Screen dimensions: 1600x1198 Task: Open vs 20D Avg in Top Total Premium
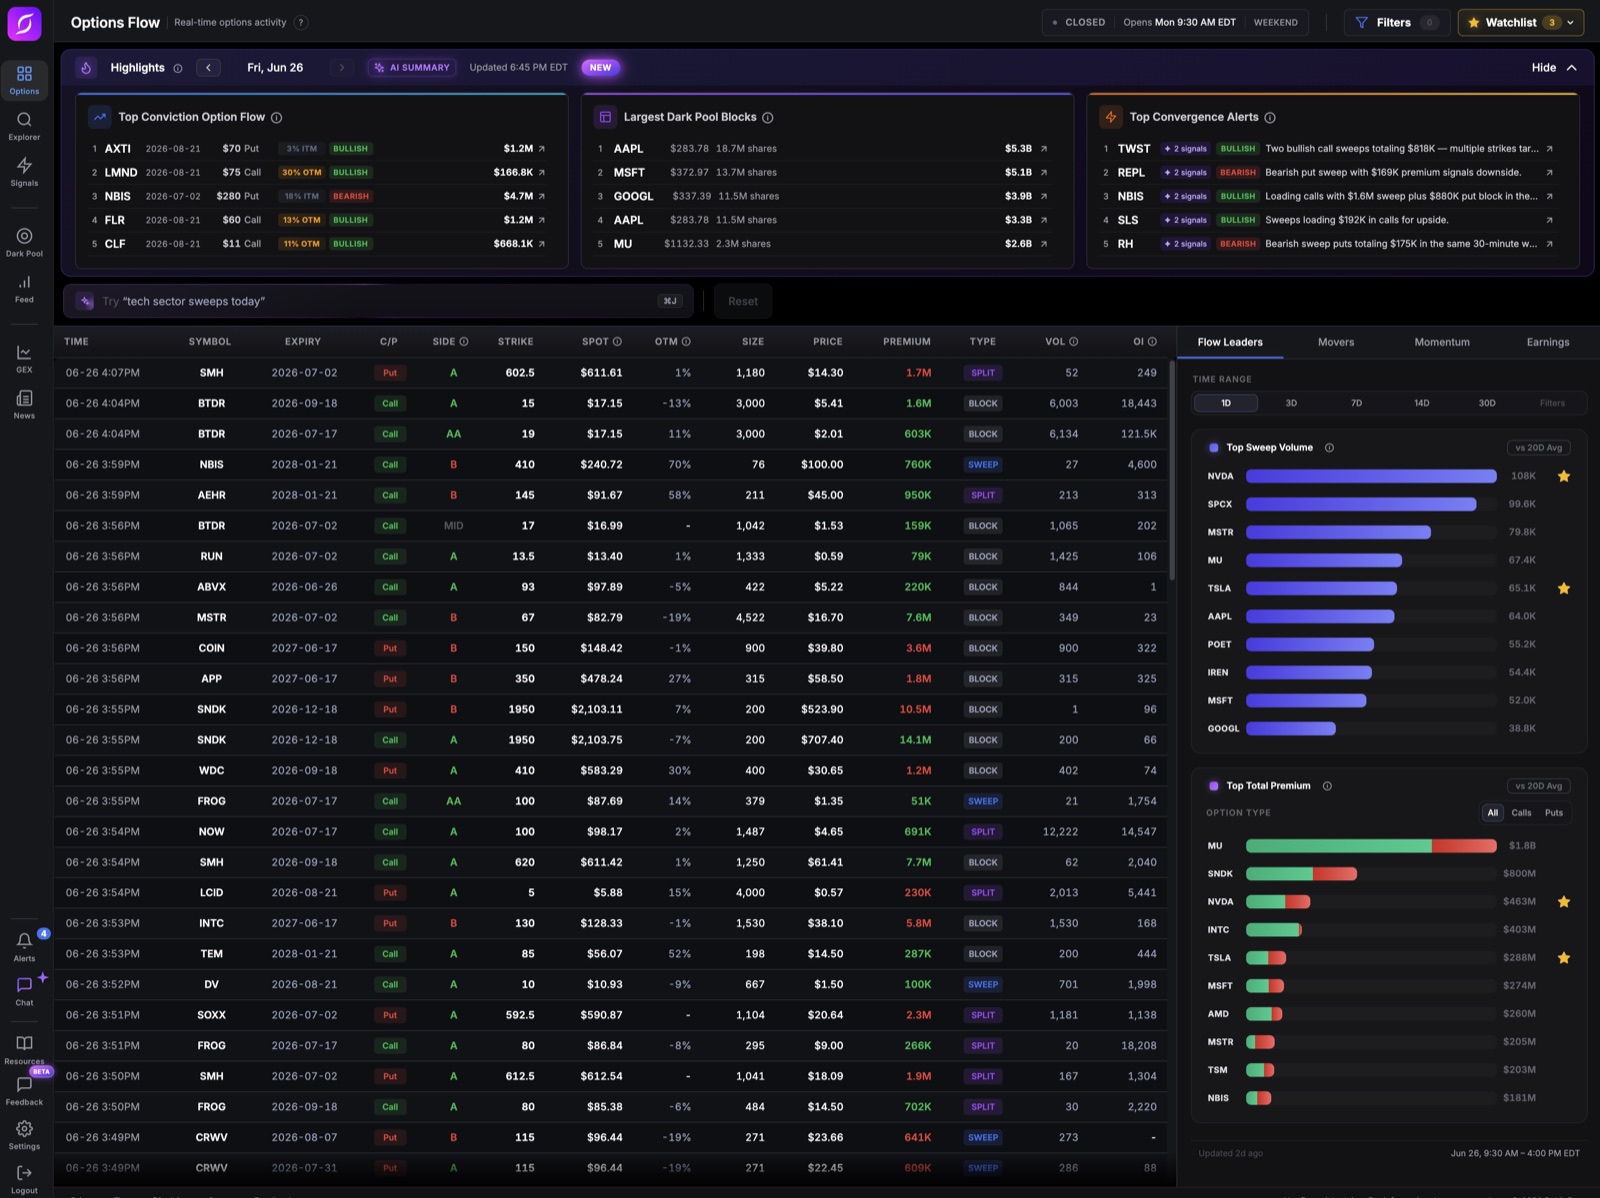coord(1538,786)
